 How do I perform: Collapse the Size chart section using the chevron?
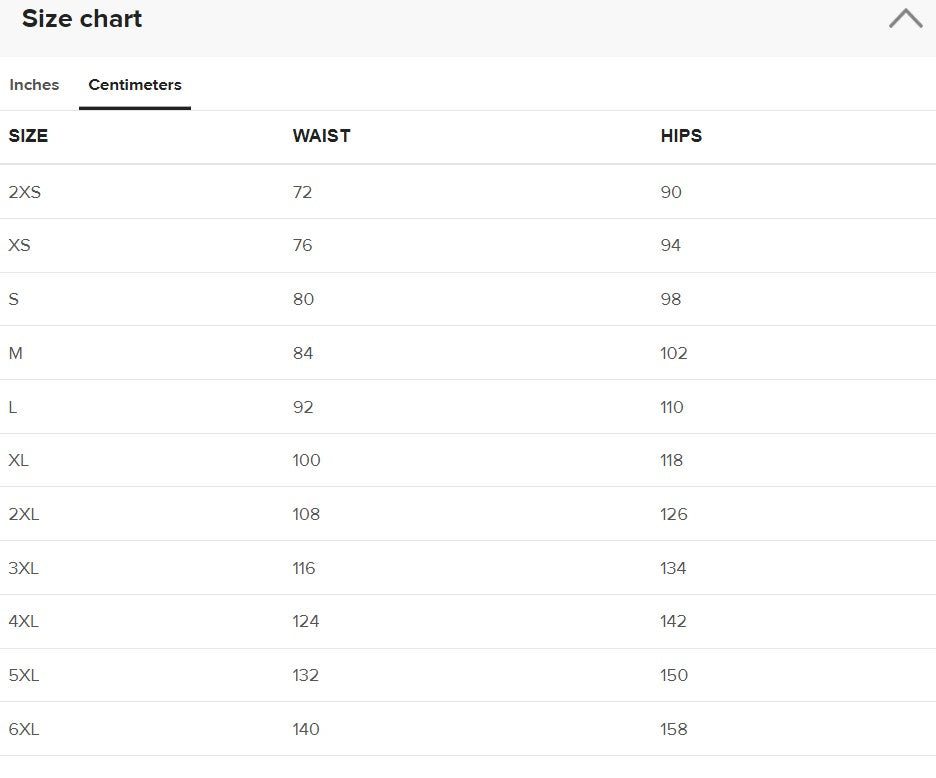point(905,19)
